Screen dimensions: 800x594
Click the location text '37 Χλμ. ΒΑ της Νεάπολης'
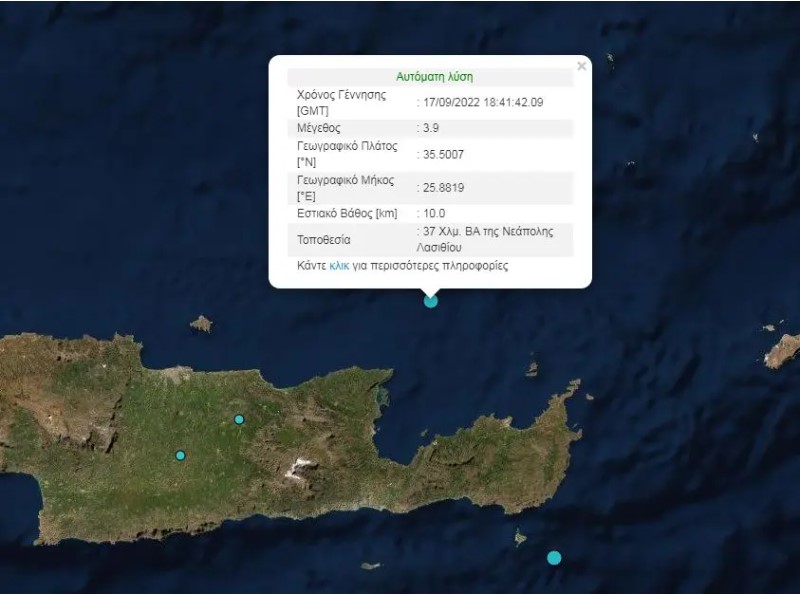(488, 232)
